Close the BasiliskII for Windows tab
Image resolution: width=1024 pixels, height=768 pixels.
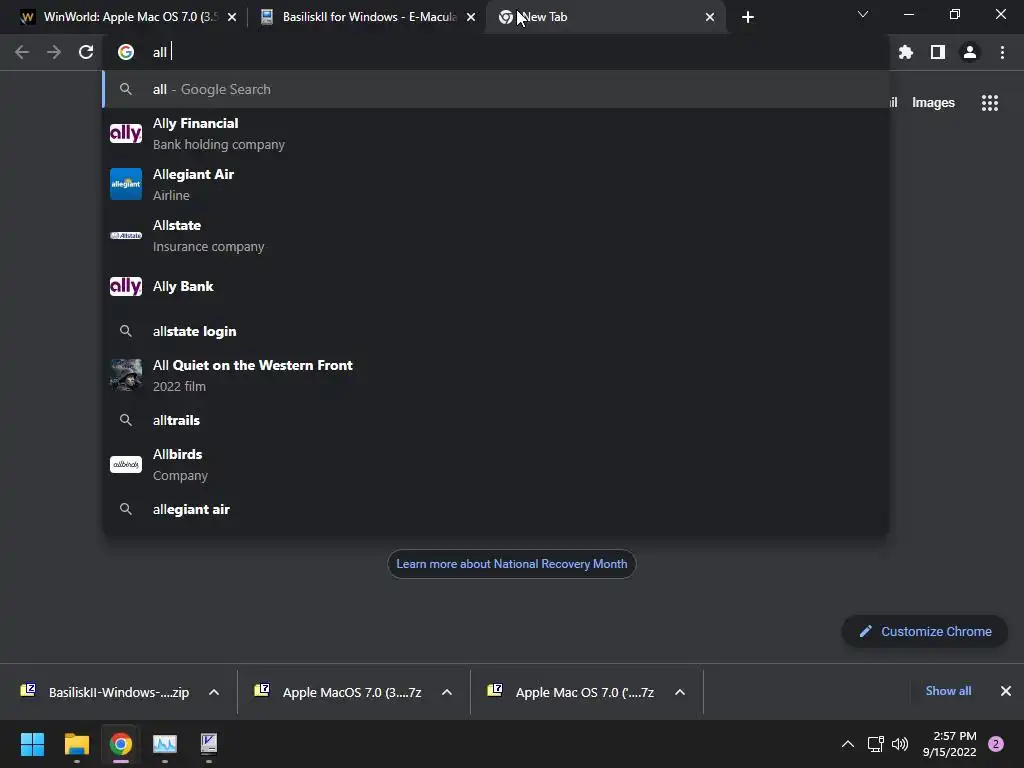pos(471,17)
